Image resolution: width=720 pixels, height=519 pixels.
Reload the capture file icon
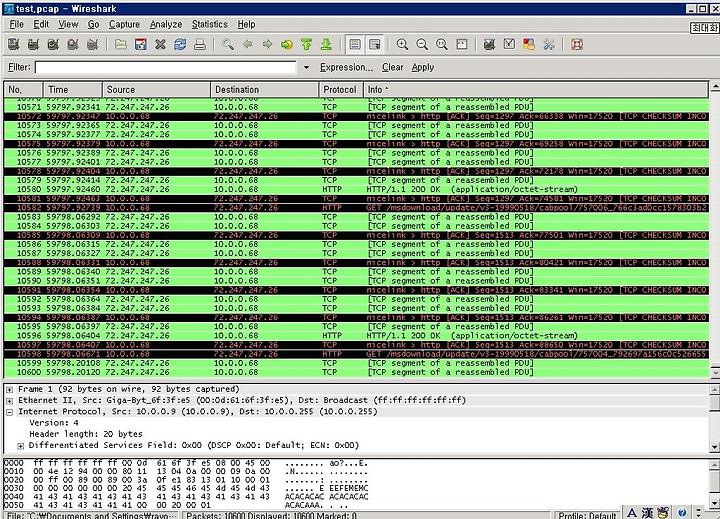pos(180,45)
